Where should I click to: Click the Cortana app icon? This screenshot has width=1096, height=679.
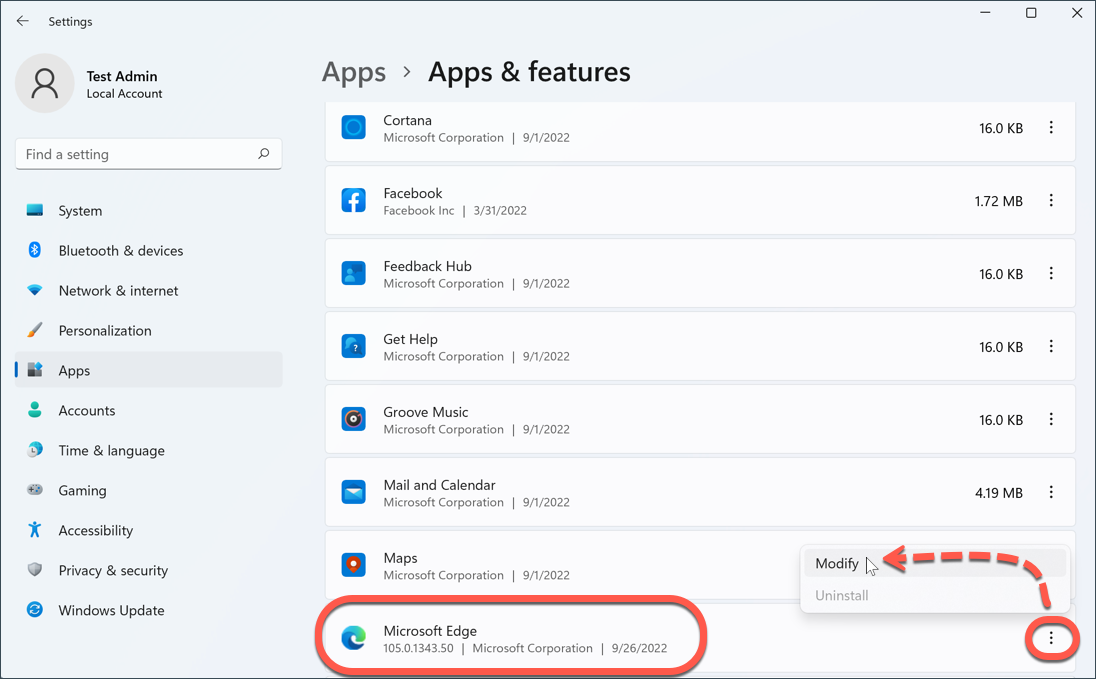pos(354,127)
